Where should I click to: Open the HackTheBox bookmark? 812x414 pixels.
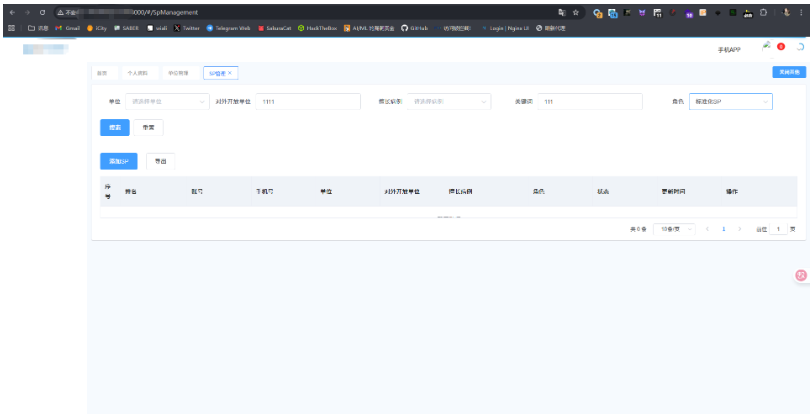point(317,28)
